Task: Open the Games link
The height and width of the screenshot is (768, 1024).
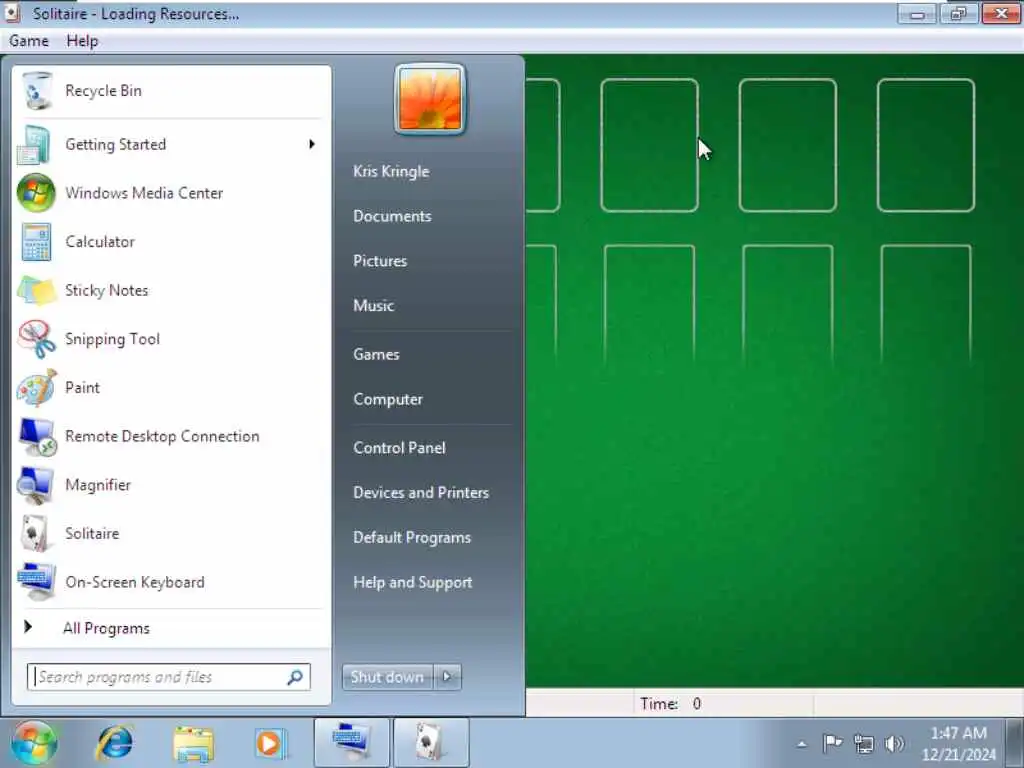Action: point(376,355)
